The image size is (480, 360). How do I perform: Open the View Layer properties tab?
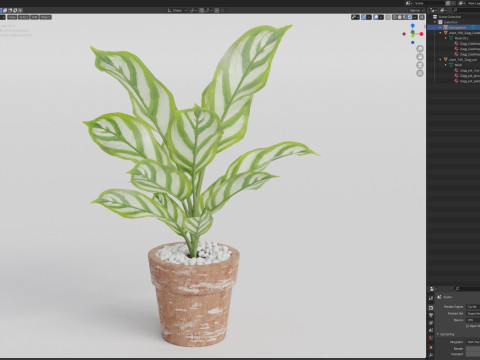click(x=431, y=323)
